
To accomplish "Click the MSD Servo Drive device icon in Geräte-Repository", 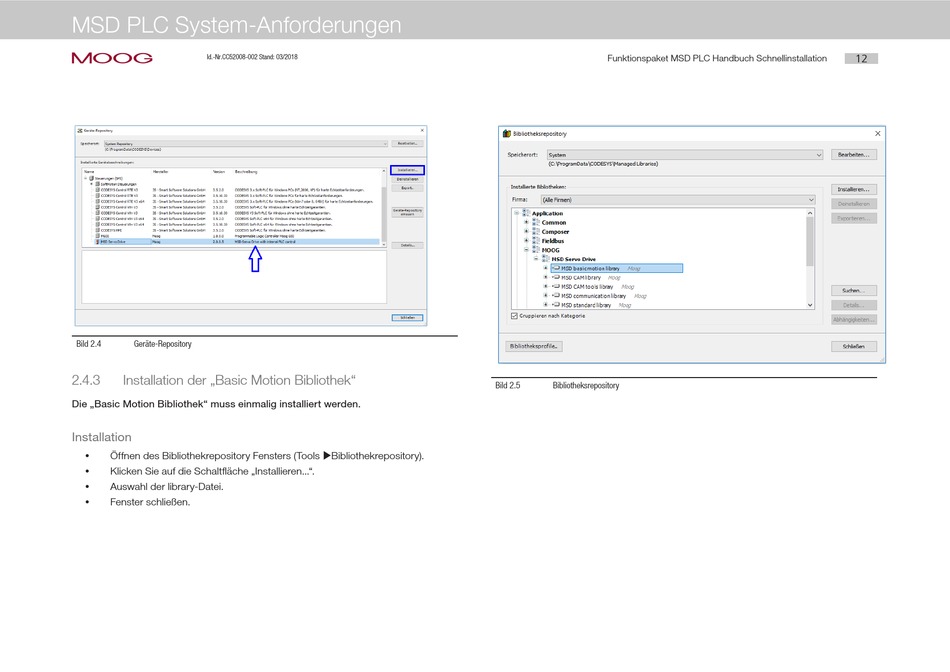I will pyautogui.click(x=98, y=242).
